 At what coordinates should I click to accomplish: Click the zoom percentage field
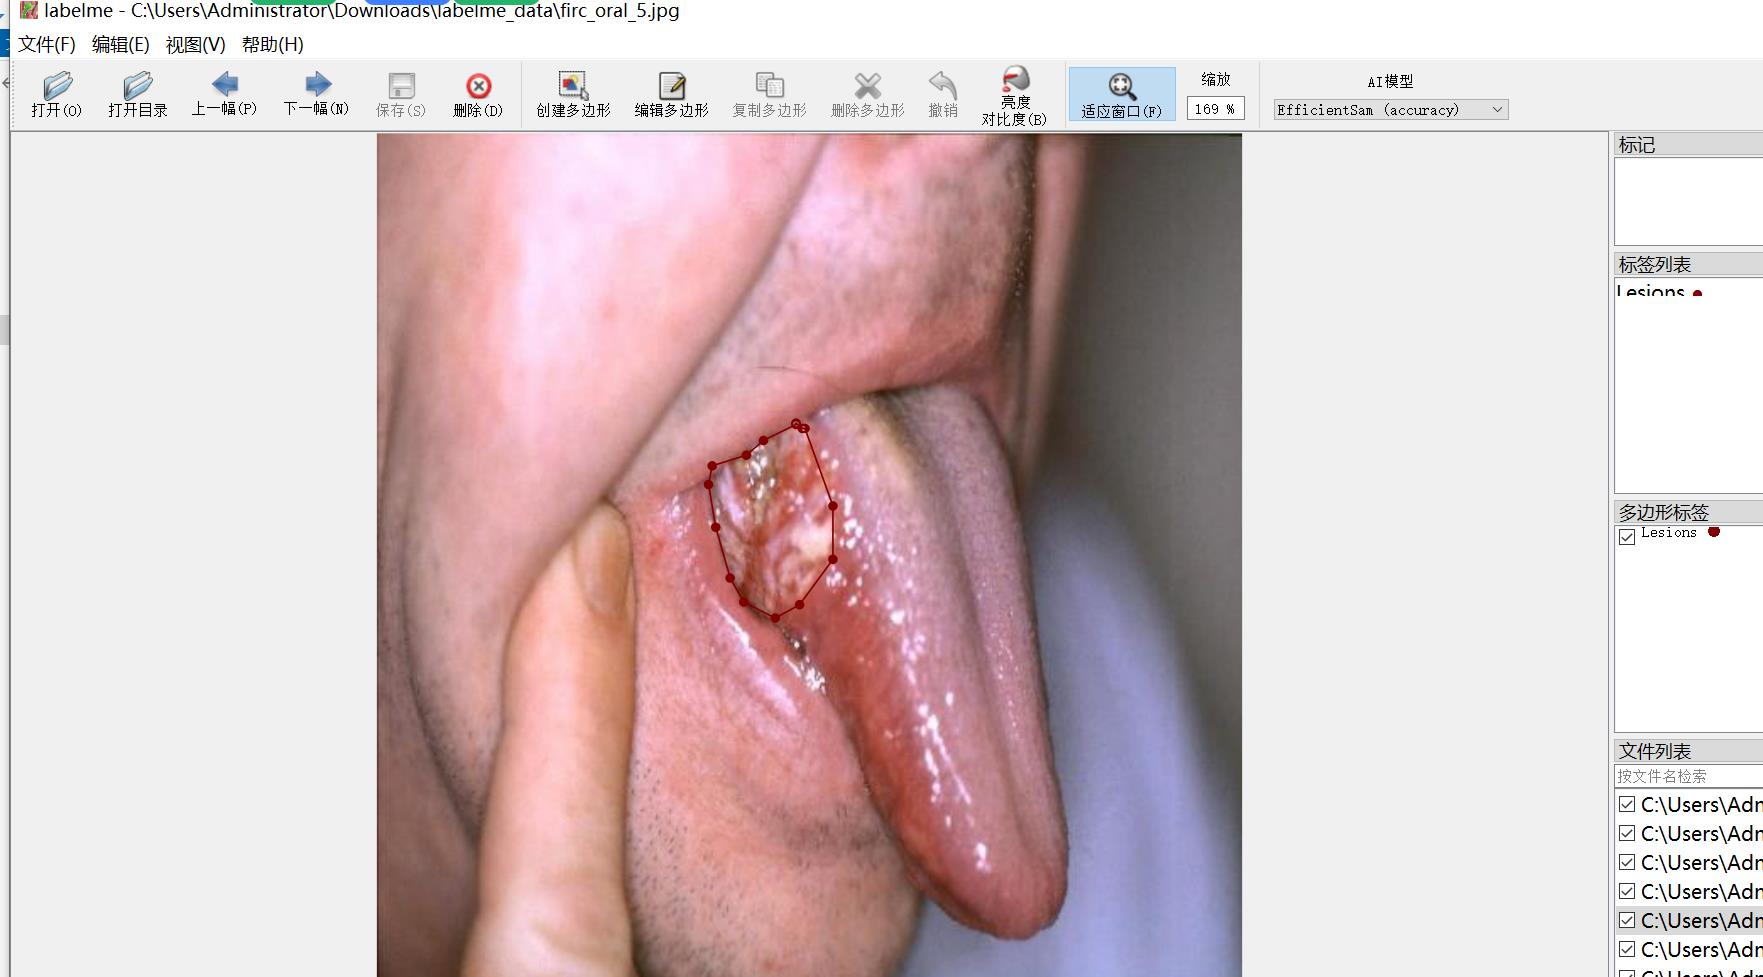pos(1215,109)
